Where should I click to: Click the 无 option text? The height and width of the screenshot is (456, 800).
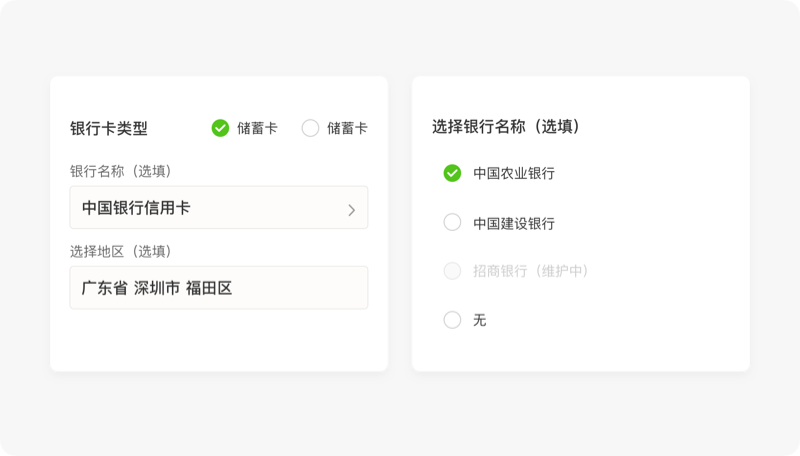click(x=480, y=320)
